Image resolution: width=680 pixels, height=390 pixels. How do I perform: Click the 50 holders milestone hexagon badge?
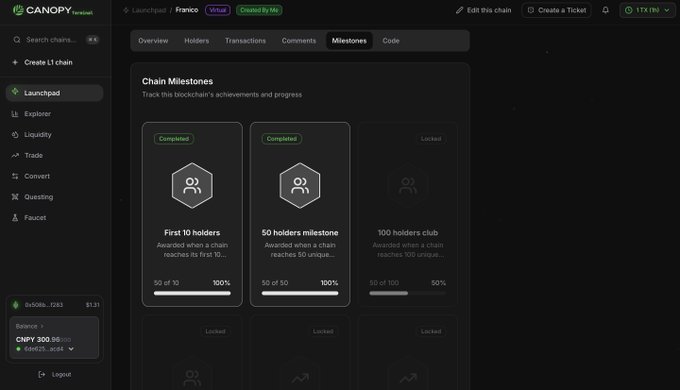[x=300, y=186]
